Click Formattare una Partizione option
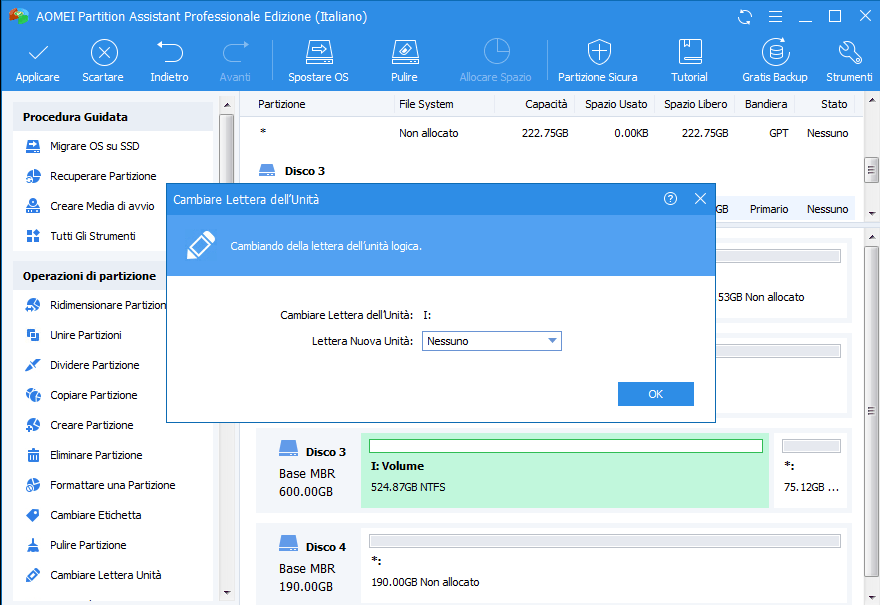The width and height of the screenshot is (880, 605). [x=112, y=485]
